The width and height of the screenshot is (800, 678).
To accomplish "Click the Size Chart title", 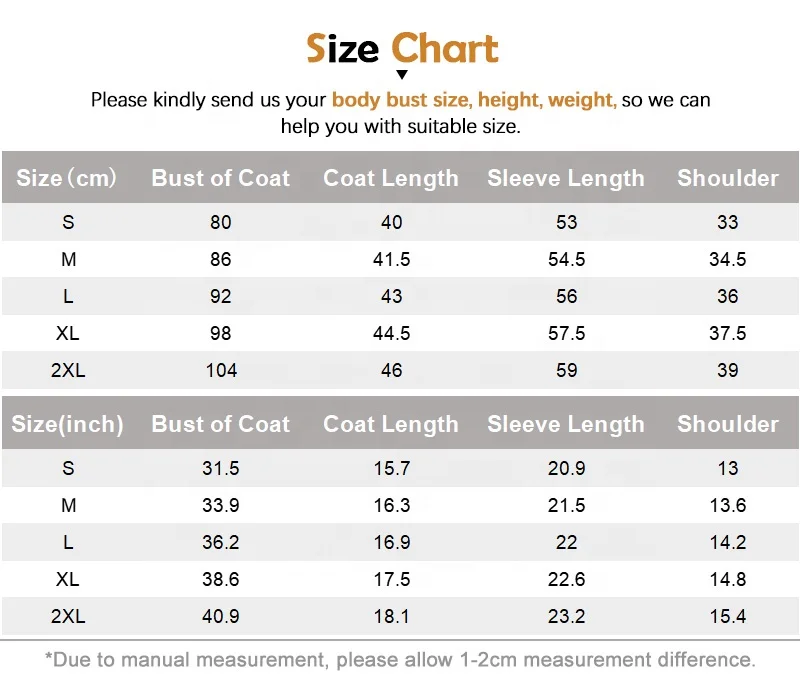I will click(402, 48).
